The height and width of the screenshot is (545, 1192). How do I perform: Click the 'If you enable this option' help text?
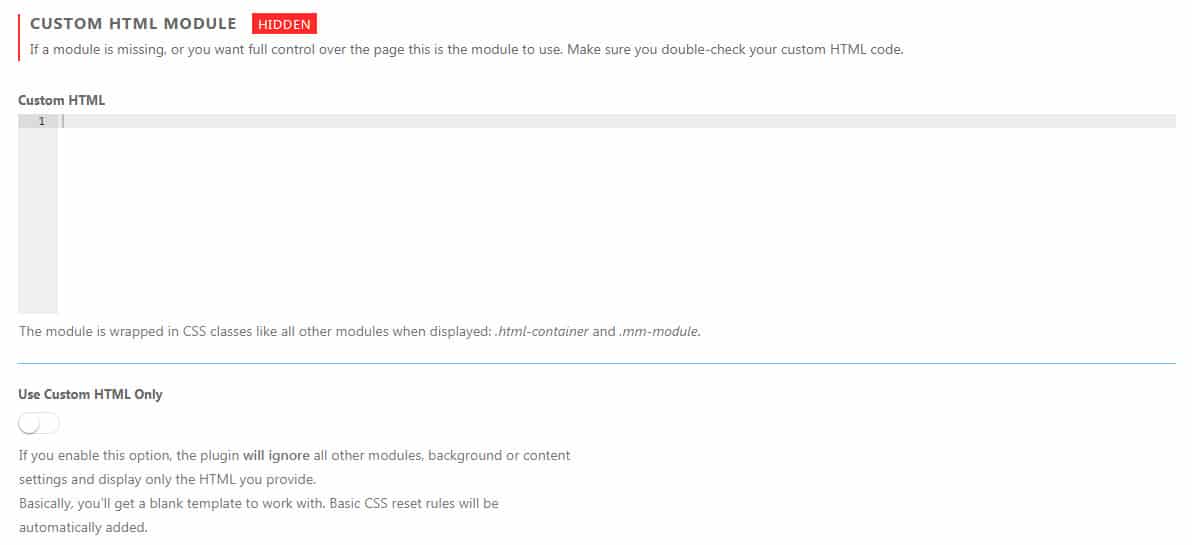coord(294,456)
